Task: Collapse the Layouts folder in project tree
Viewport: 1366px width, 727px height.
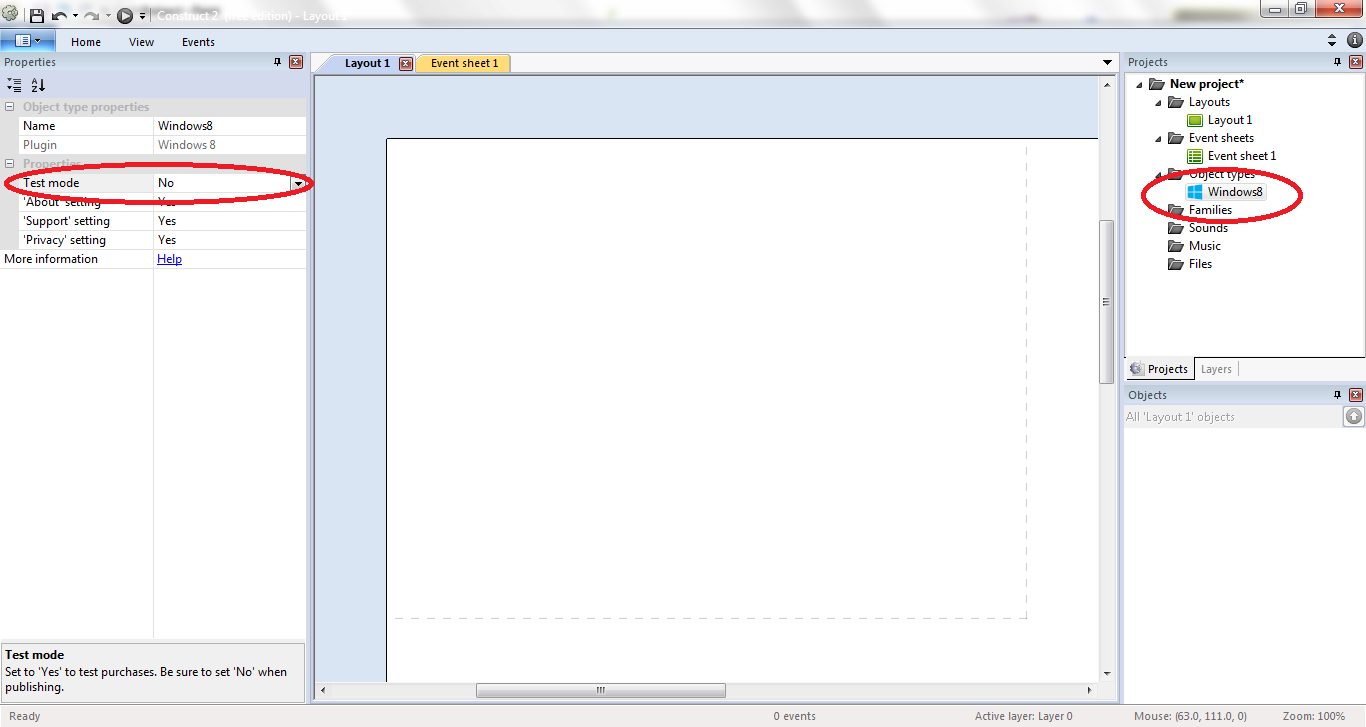Action: click(x=1159, y=102)
